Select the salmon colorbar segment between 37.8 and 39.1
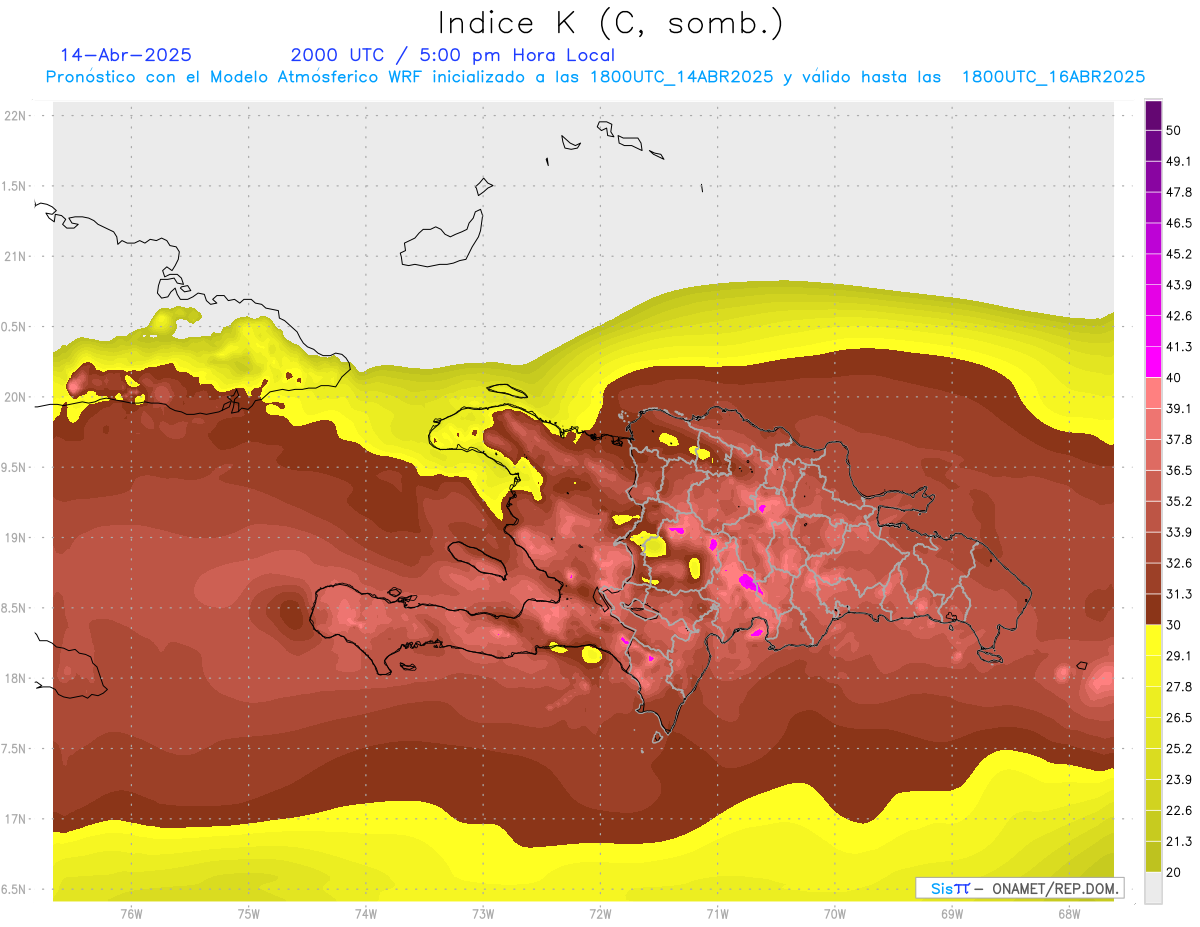This screenshot has width=1200, height=927. point(1153,424)
